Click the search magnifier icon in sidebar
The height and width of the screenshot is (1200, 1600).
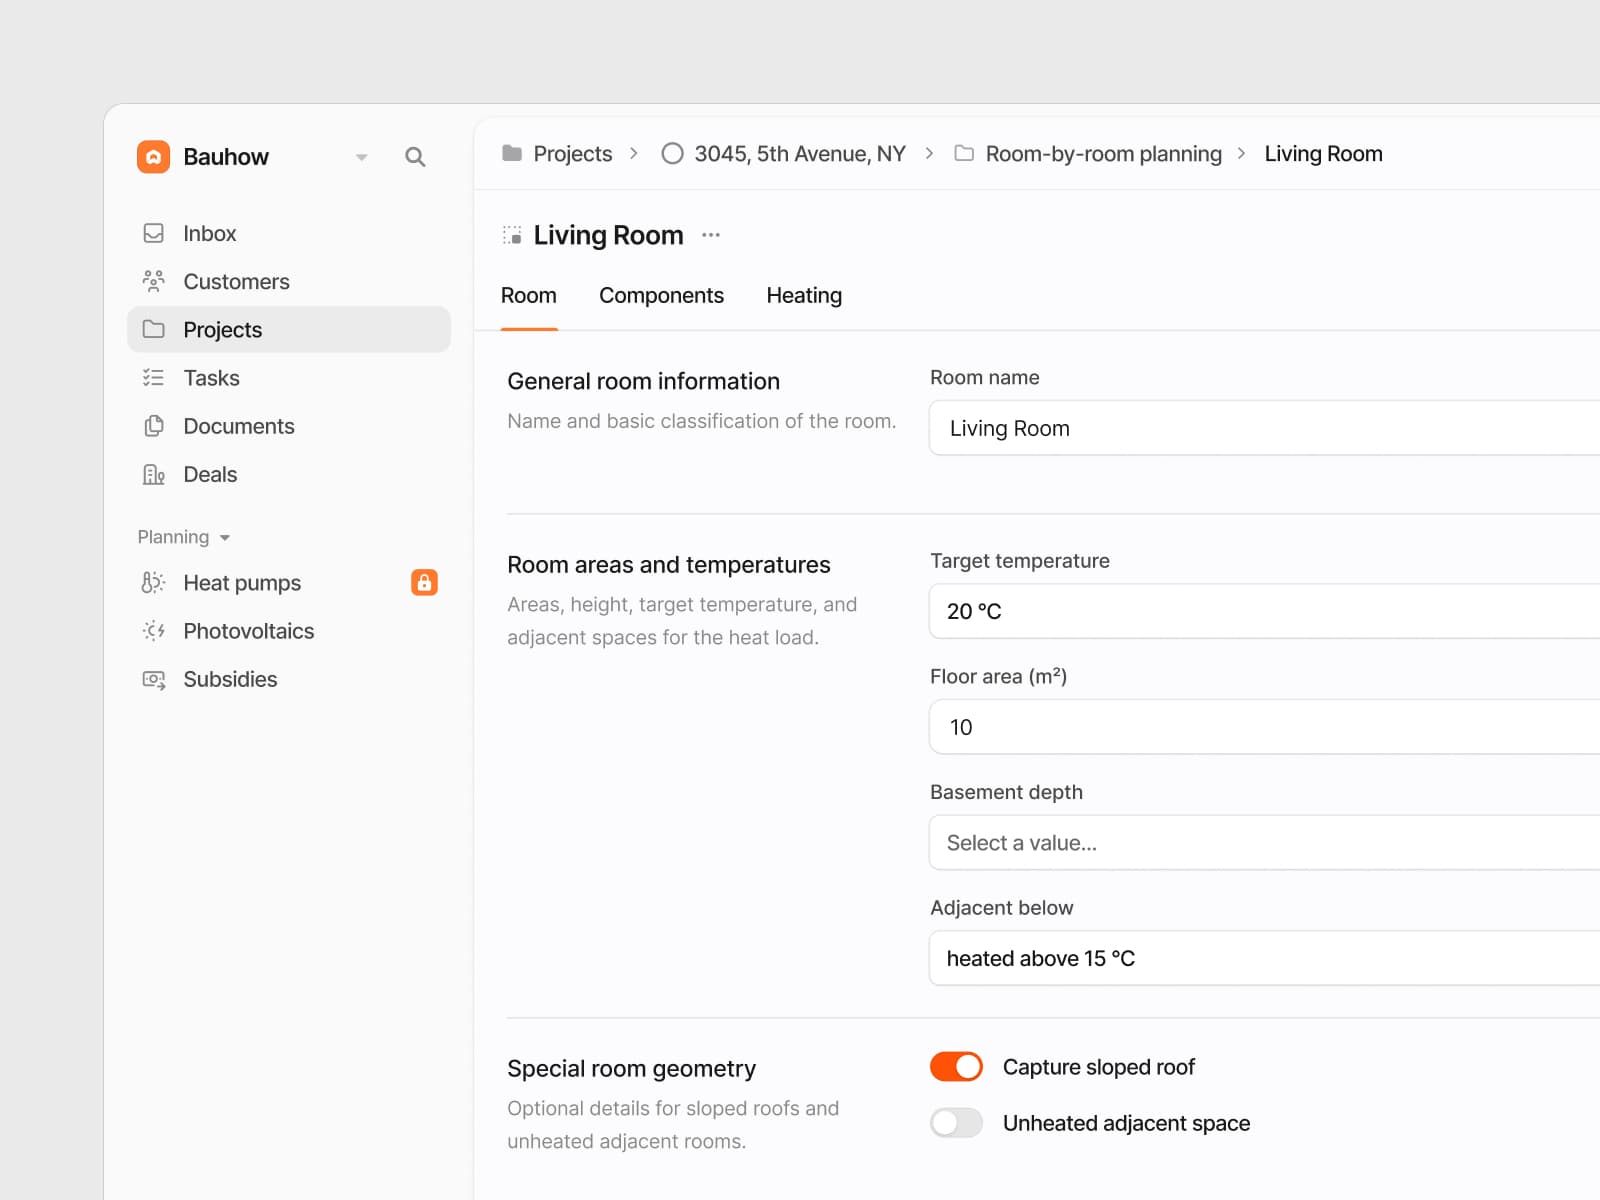(x=415, y=157)
